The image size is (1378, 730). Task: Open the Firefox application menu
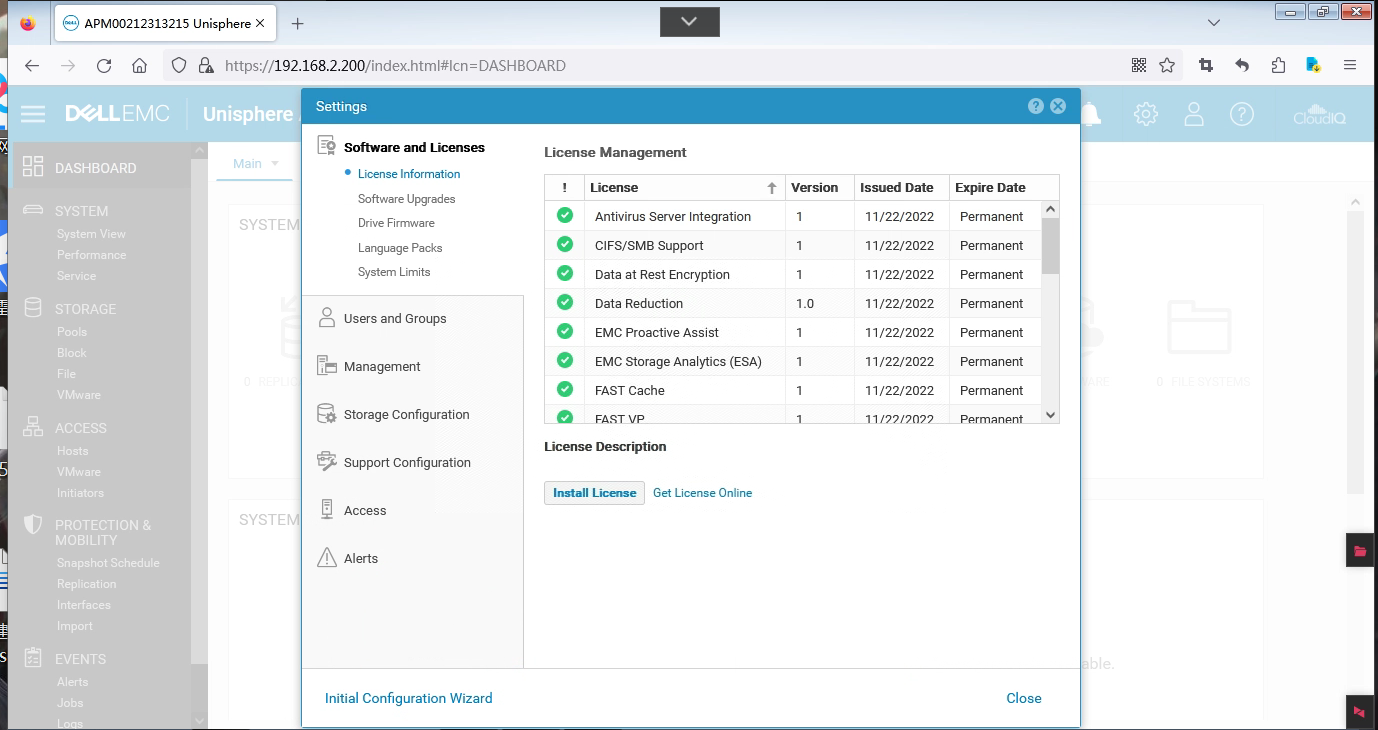tap(1350, 65)
